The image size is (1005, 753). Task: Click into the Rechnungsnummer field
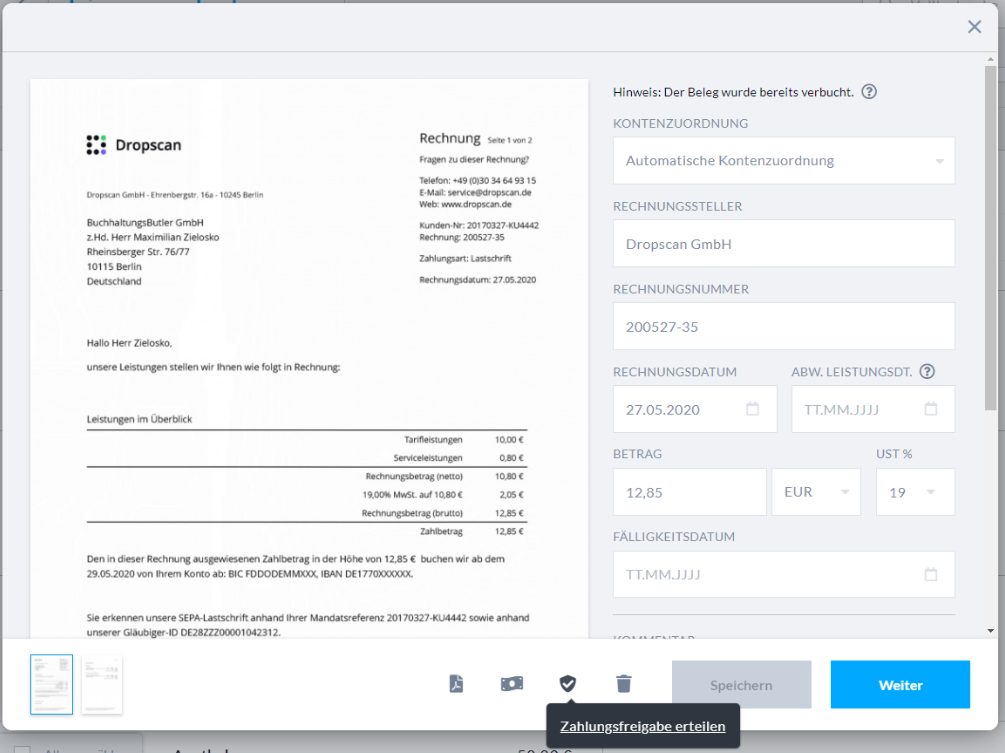coord(783,327)
